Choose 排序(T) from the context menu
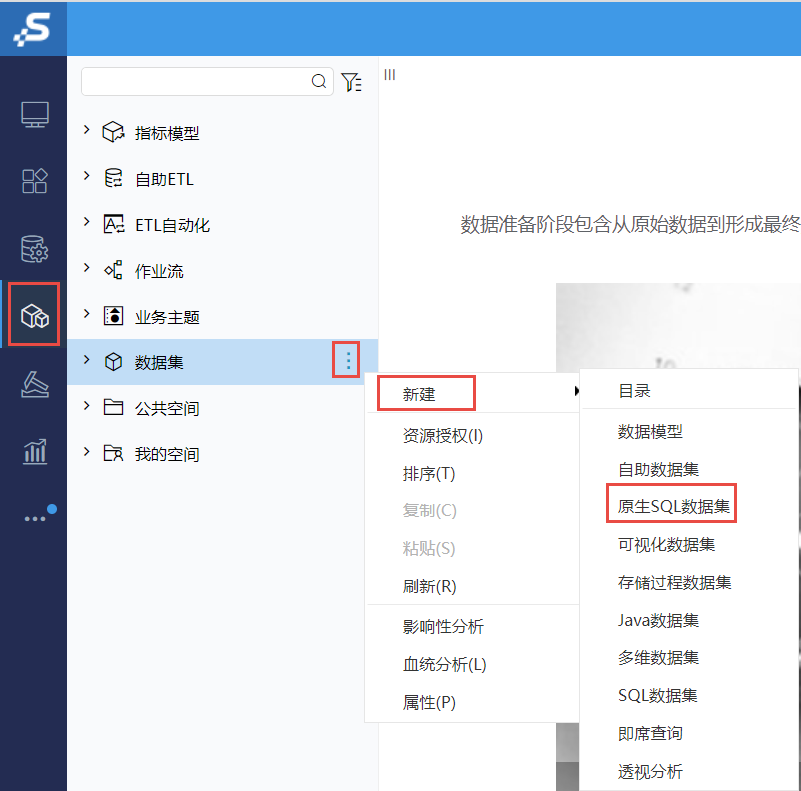The height and width of the screenshot is (791, 801). (x=429, y=473)
